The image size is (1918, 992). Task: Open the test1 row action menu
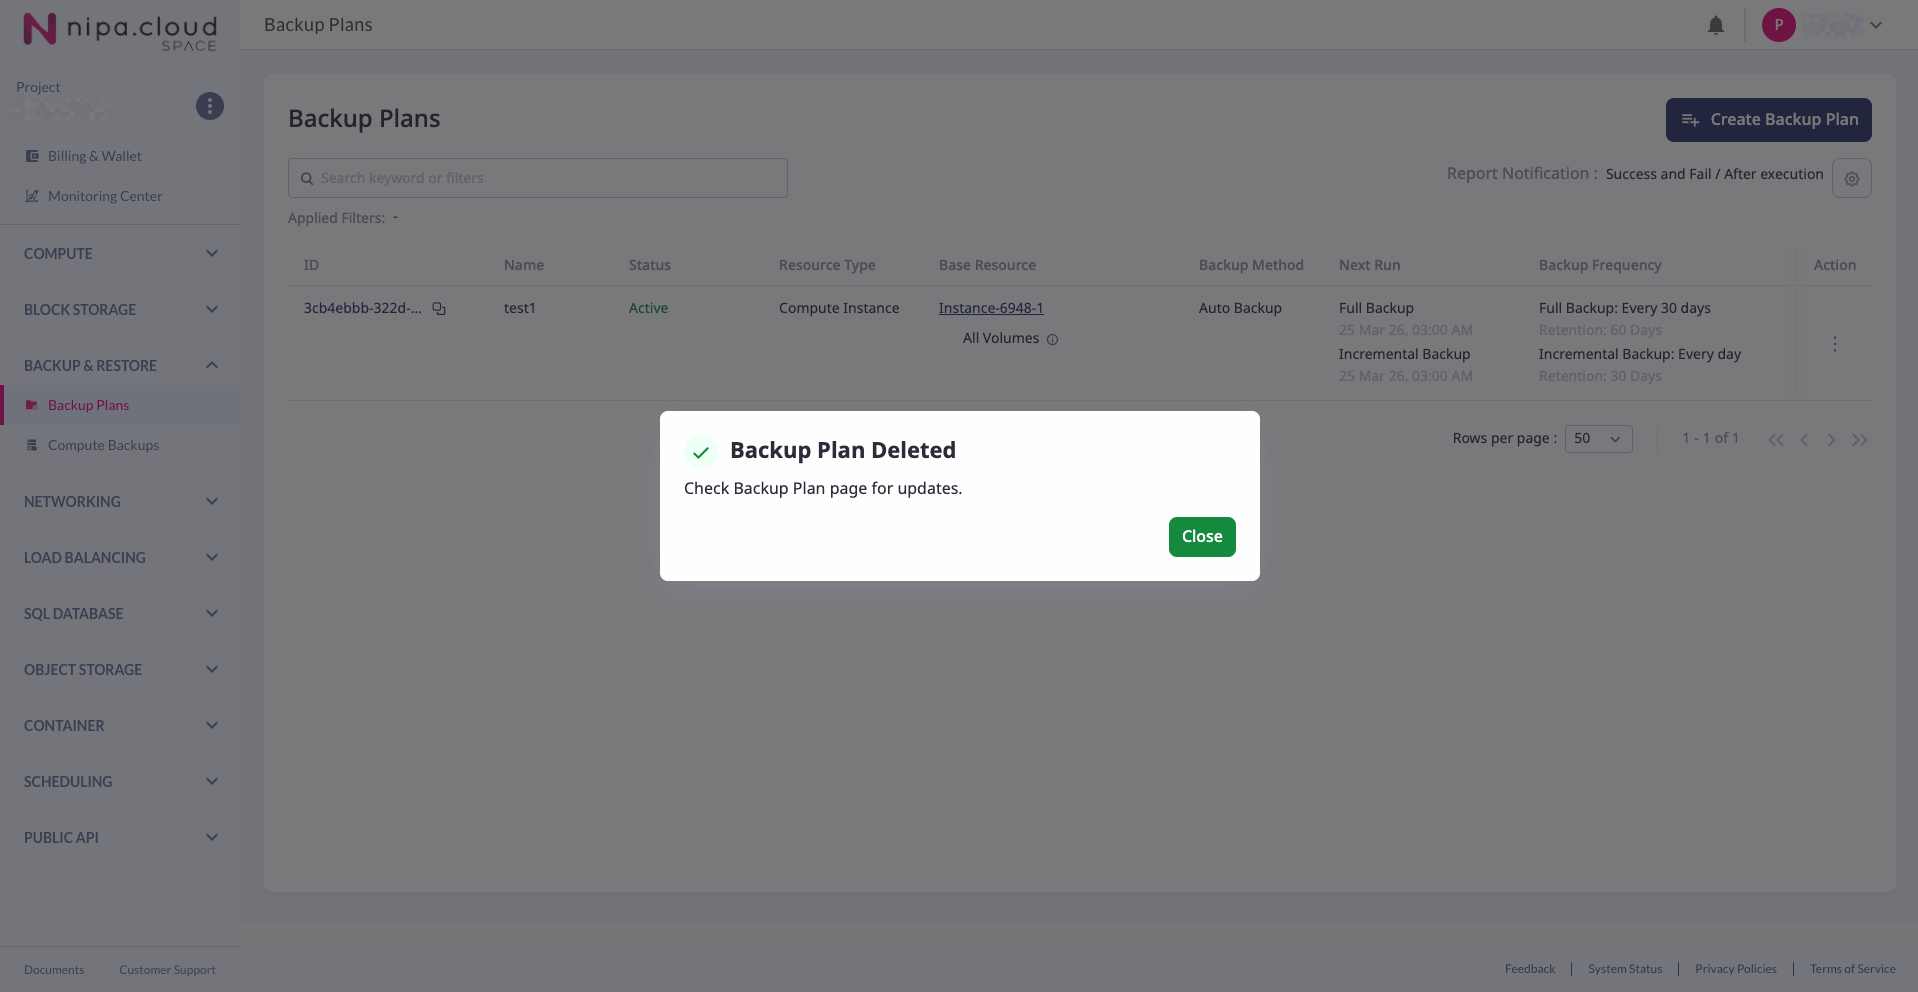coord(1834,344)
